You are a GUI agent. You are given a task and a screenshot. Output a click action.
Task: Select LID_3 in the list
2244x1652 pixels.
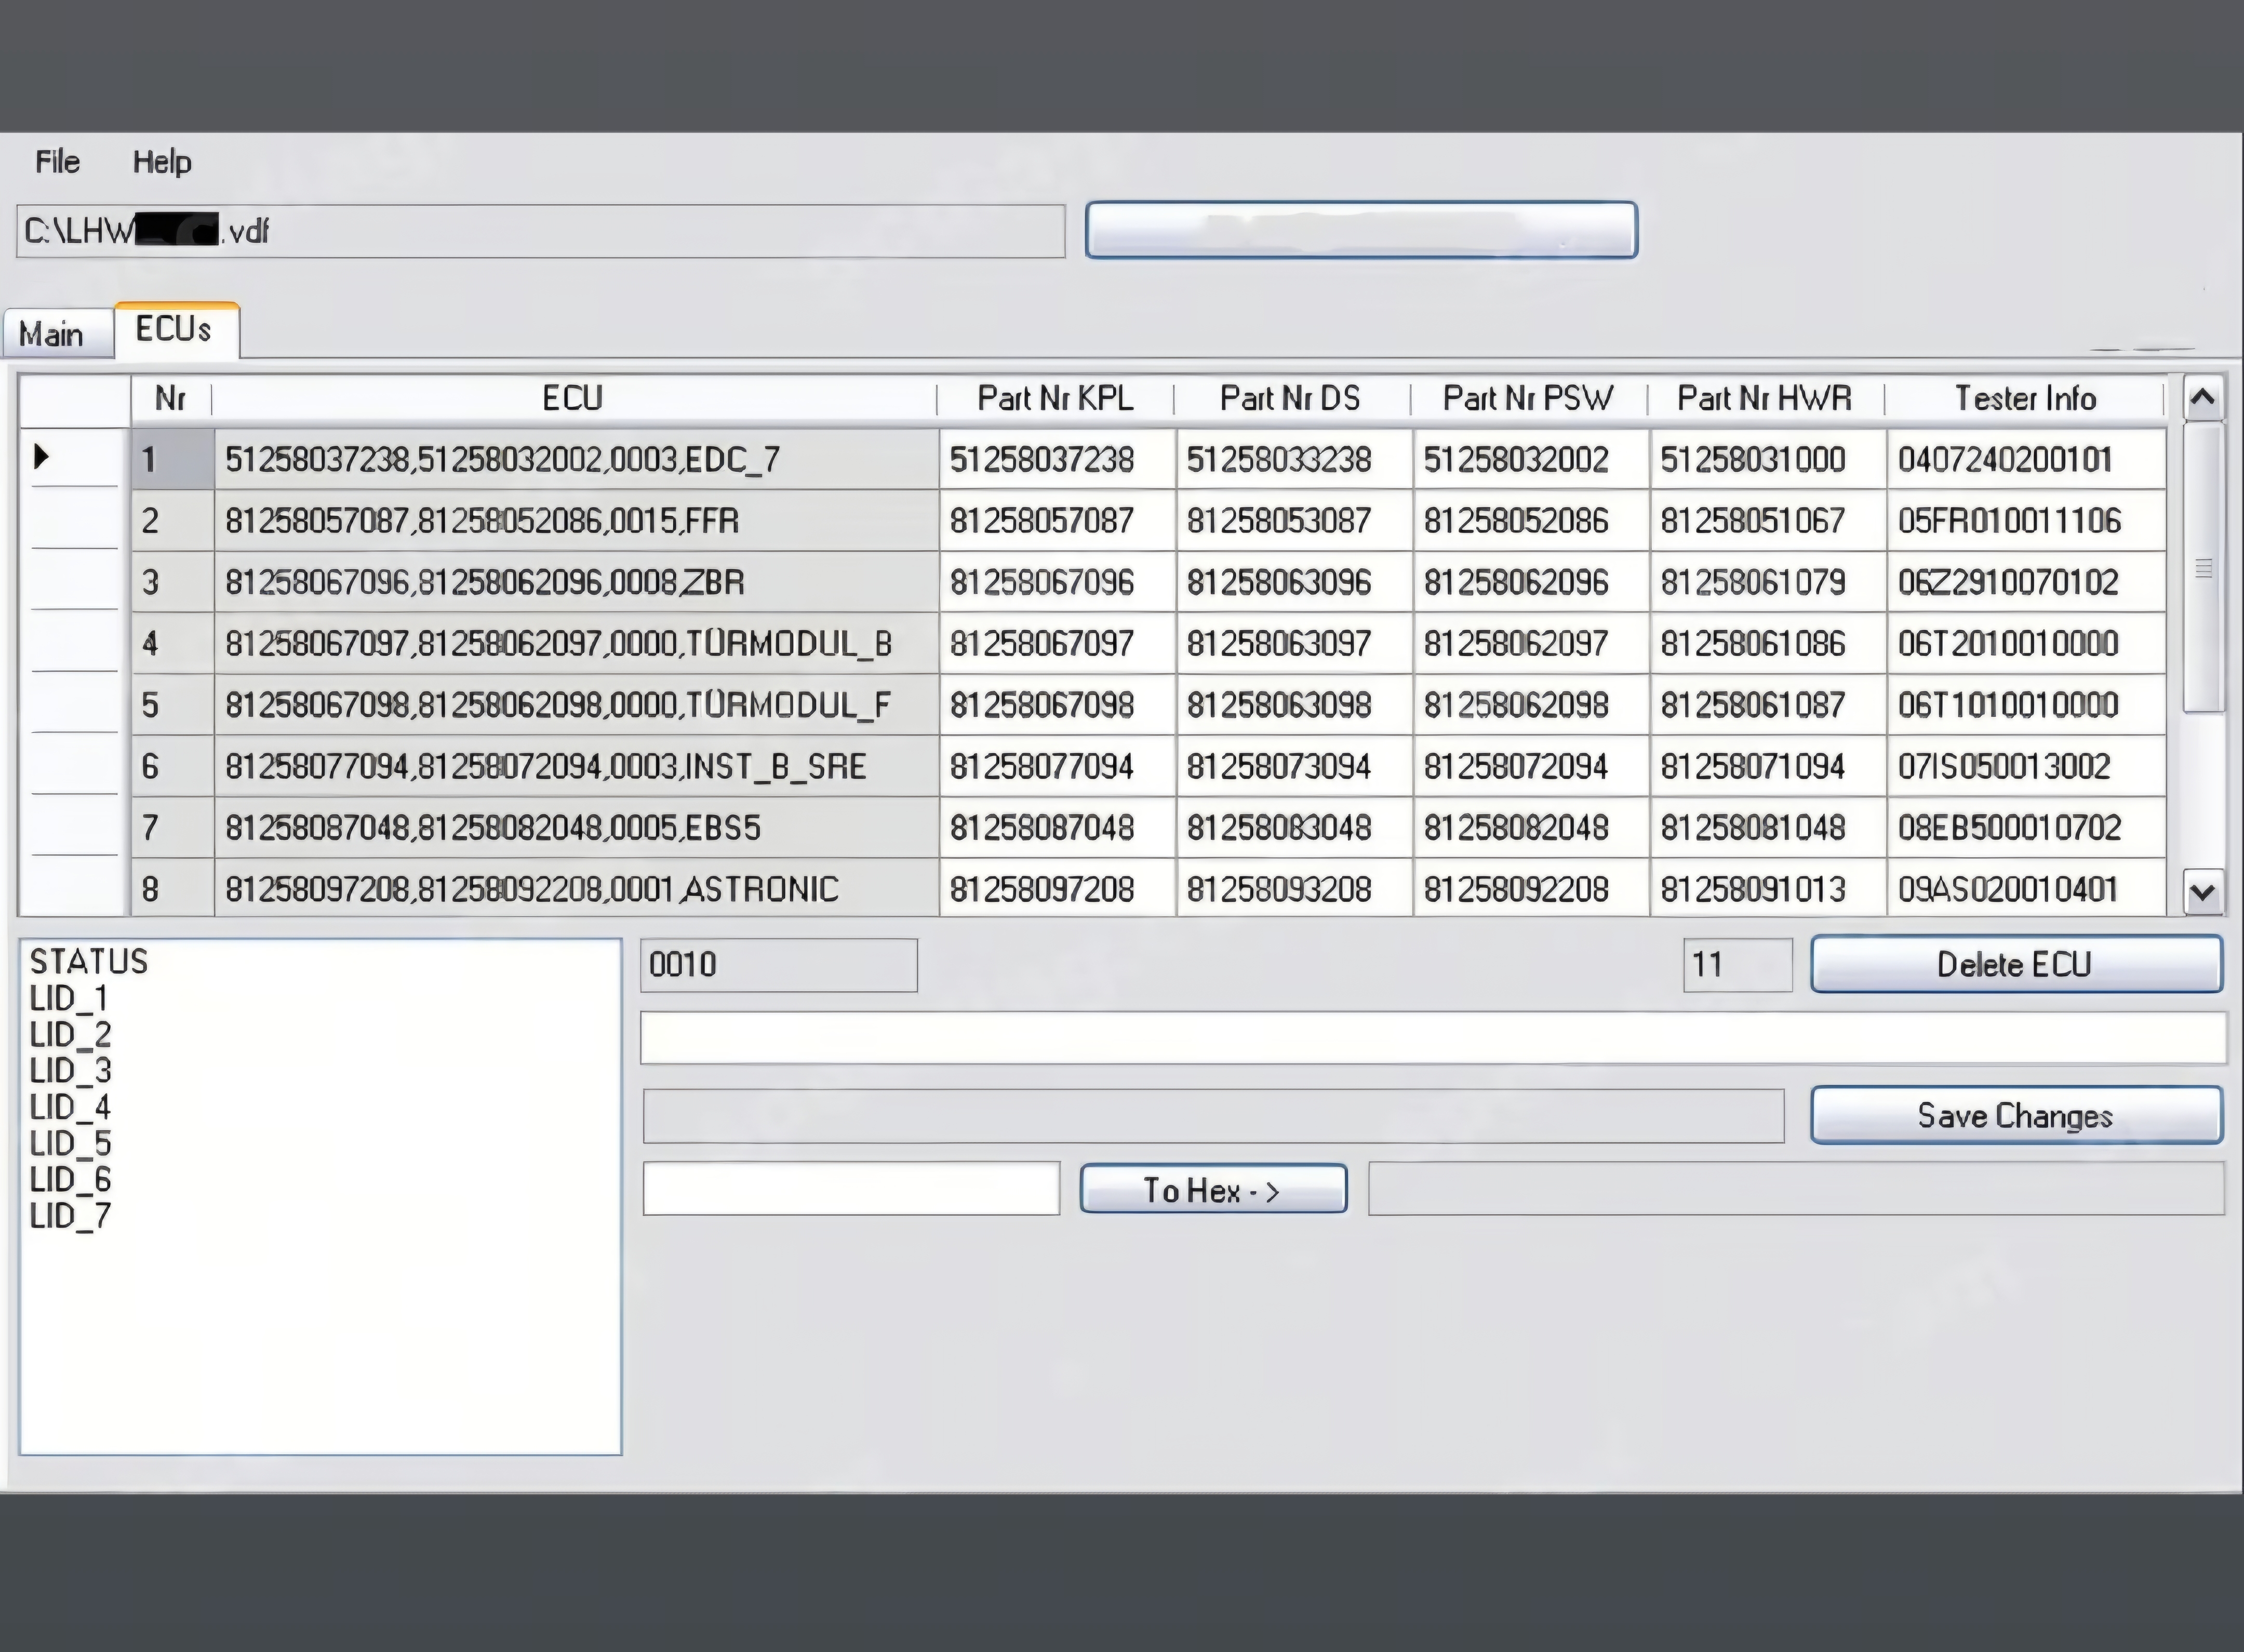pos(70,1070)
